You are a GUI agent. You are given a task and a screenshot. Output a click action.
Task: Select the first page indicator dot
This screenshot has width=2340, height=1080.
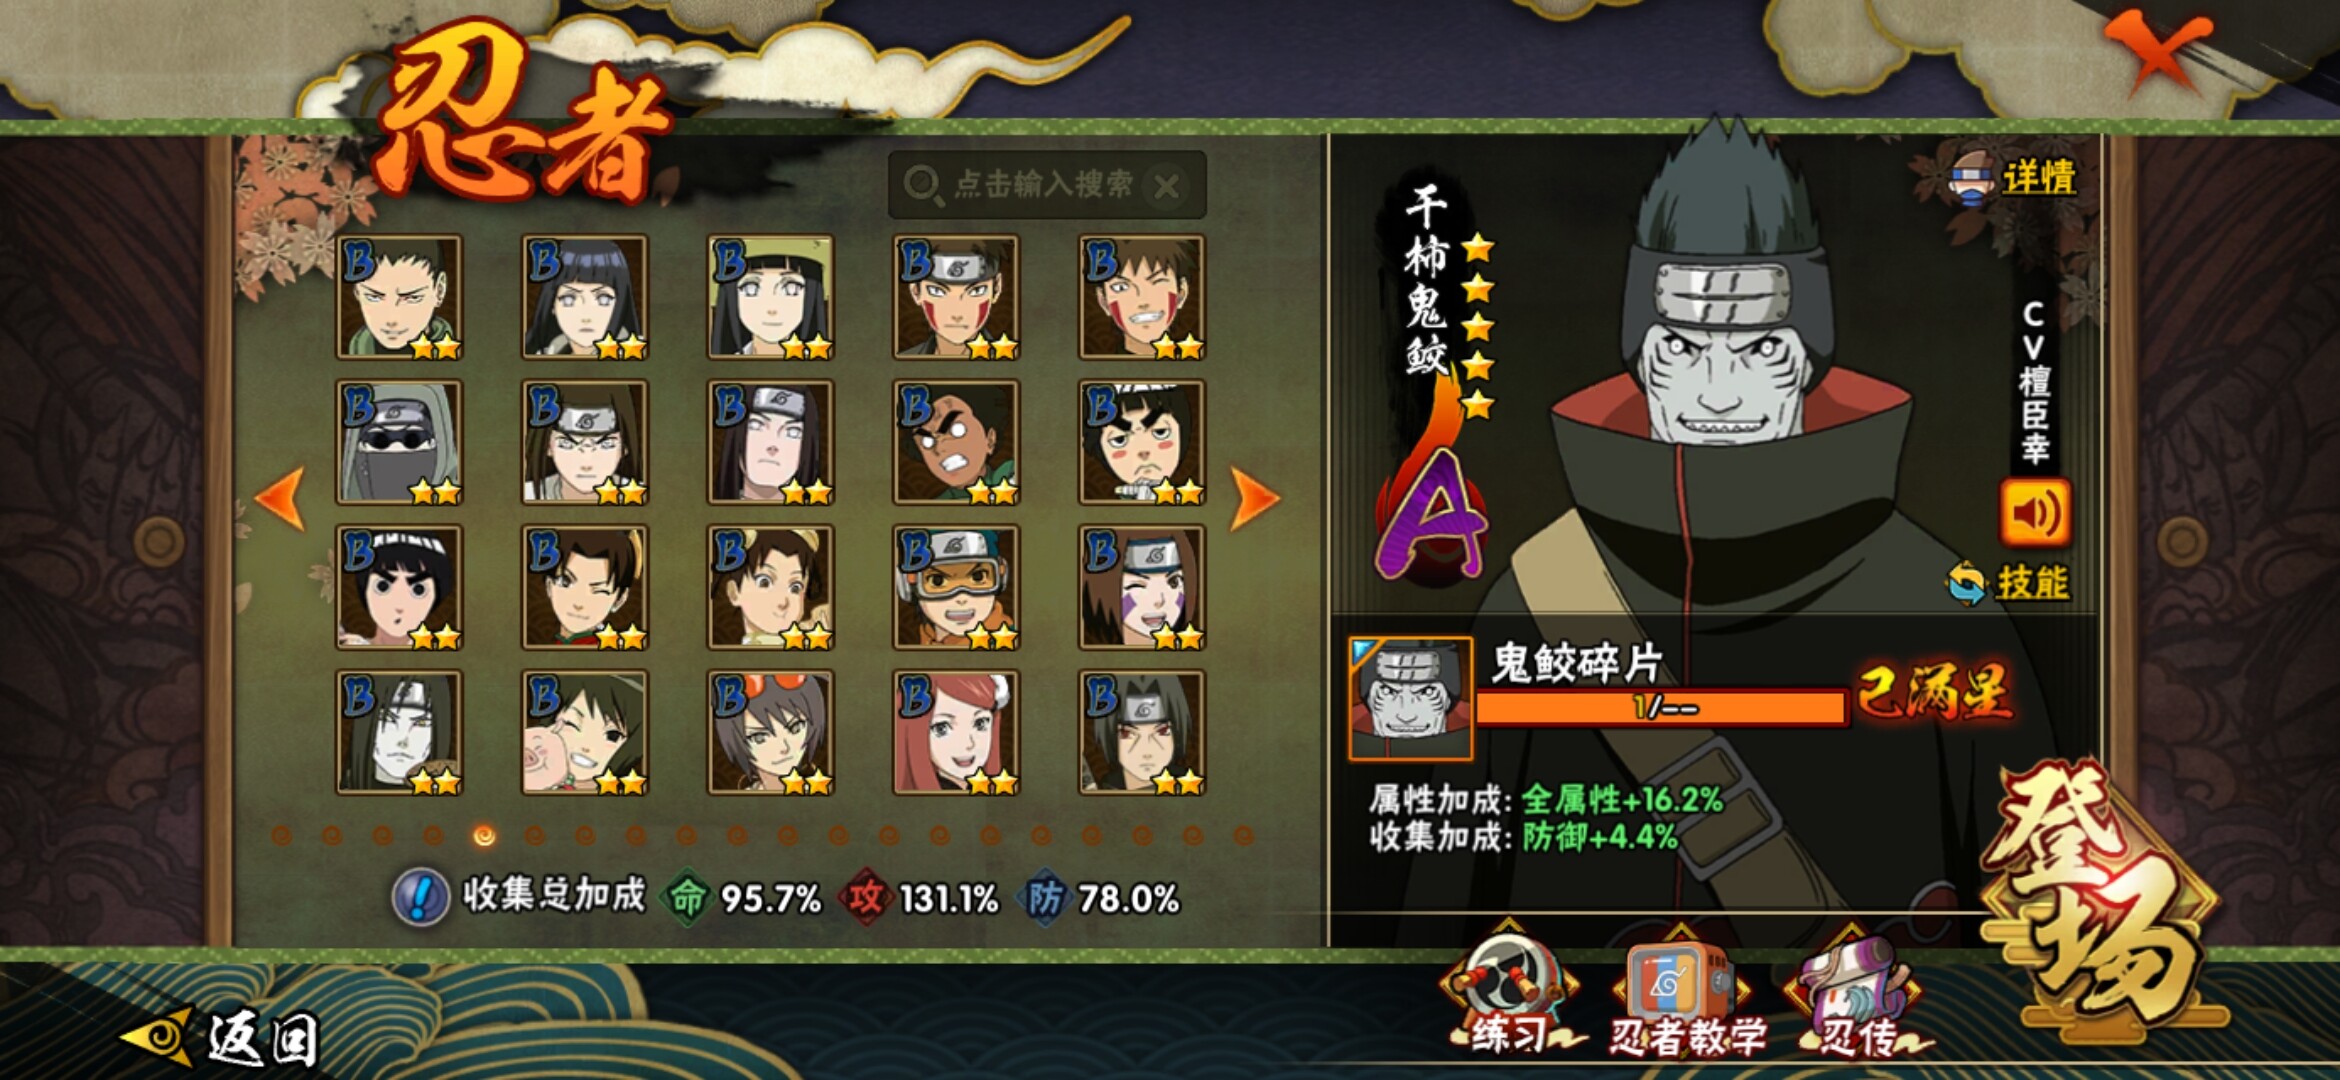tap(282, 835)
